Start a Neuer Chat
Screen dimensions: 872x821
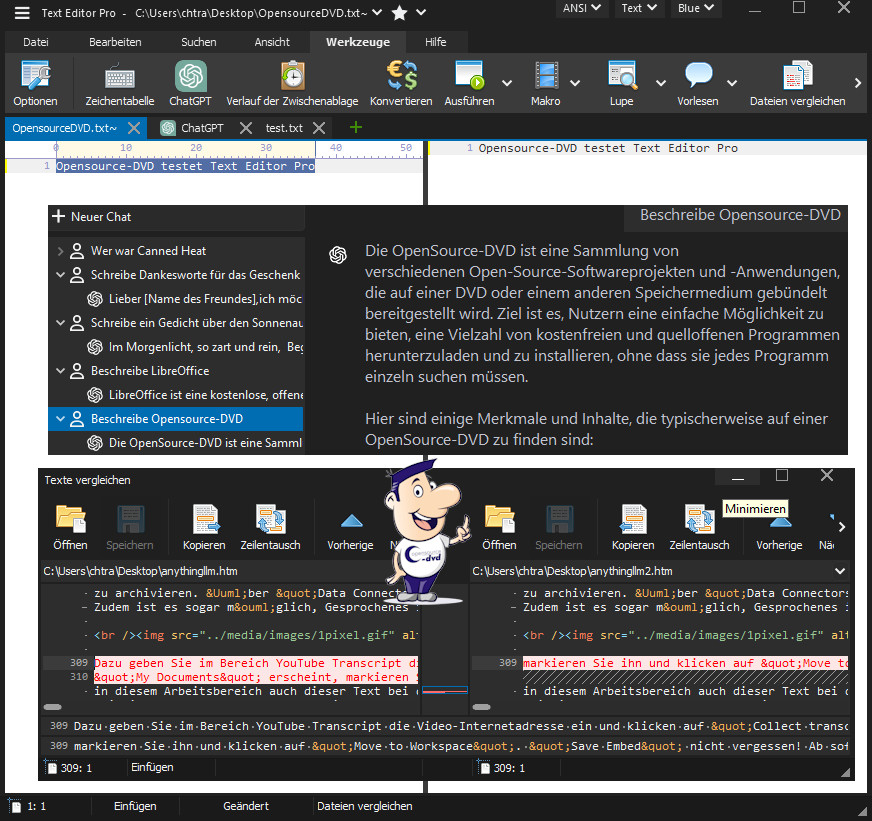91,217
